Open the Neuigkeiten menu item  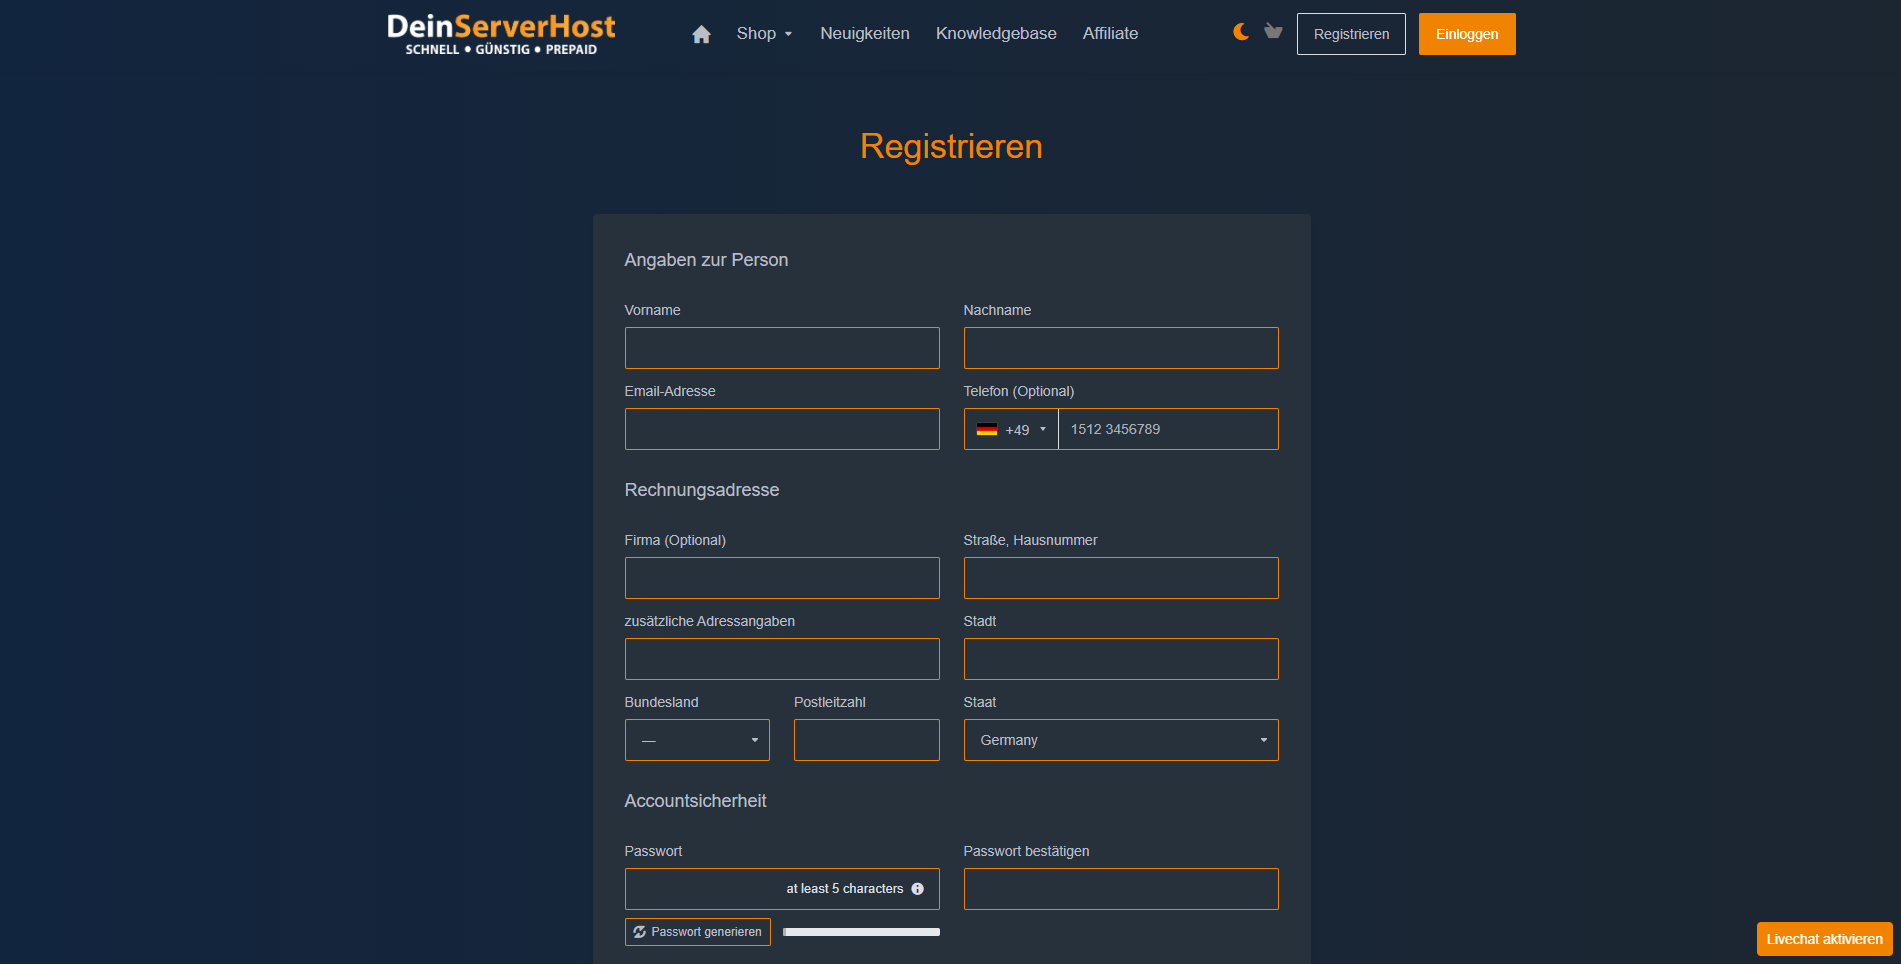click(x=864, y=34)
